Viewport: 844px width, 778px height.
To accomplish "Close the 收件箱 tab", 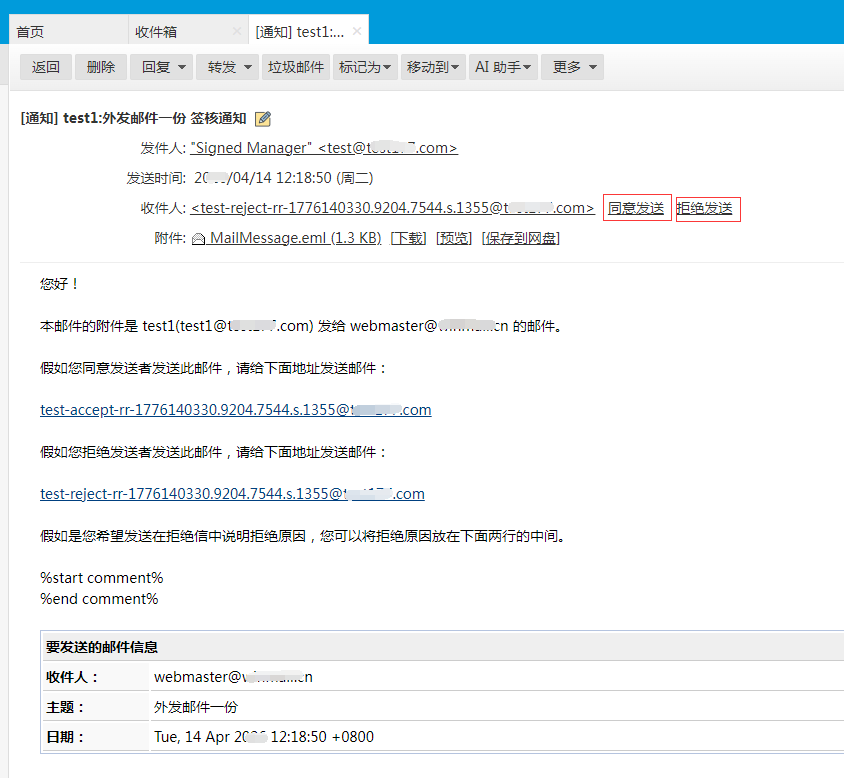I will (x=236, y=32).
